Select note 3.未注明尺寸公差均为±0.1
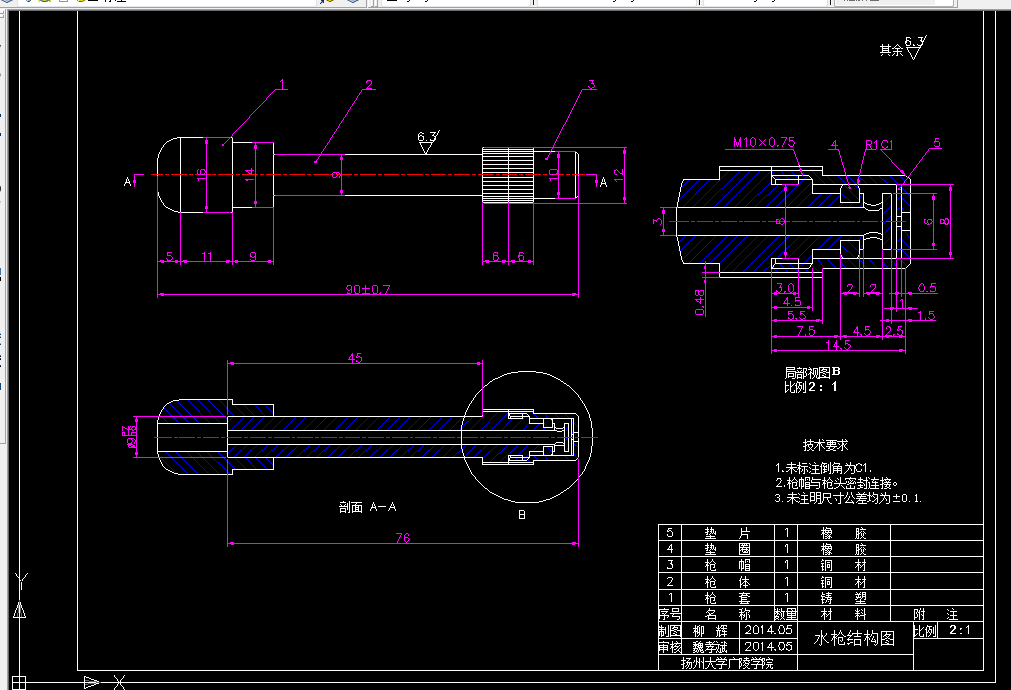This screenshot has width=1011, height=690. point(849,498)
